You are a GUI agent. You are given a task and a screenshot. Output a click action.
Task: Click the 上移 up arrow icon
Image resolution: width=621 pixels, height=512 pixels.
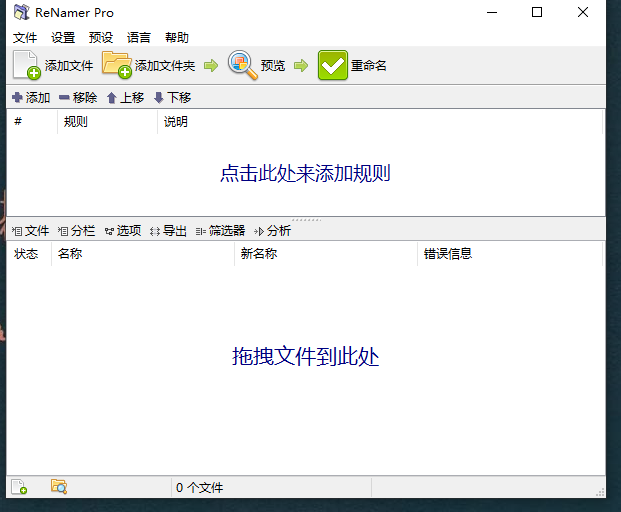coord(112,98)
